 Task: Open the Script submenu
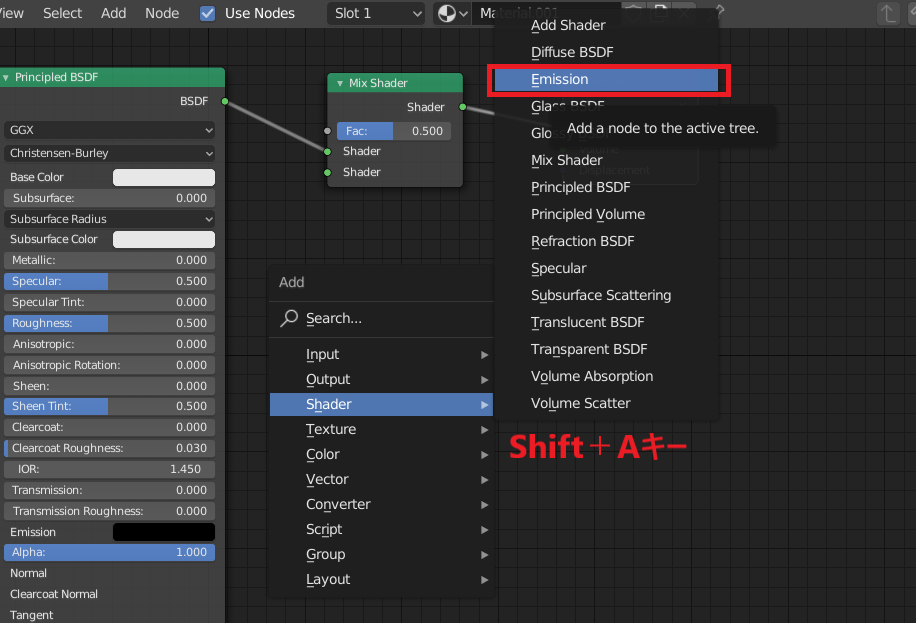click(381, 529)
